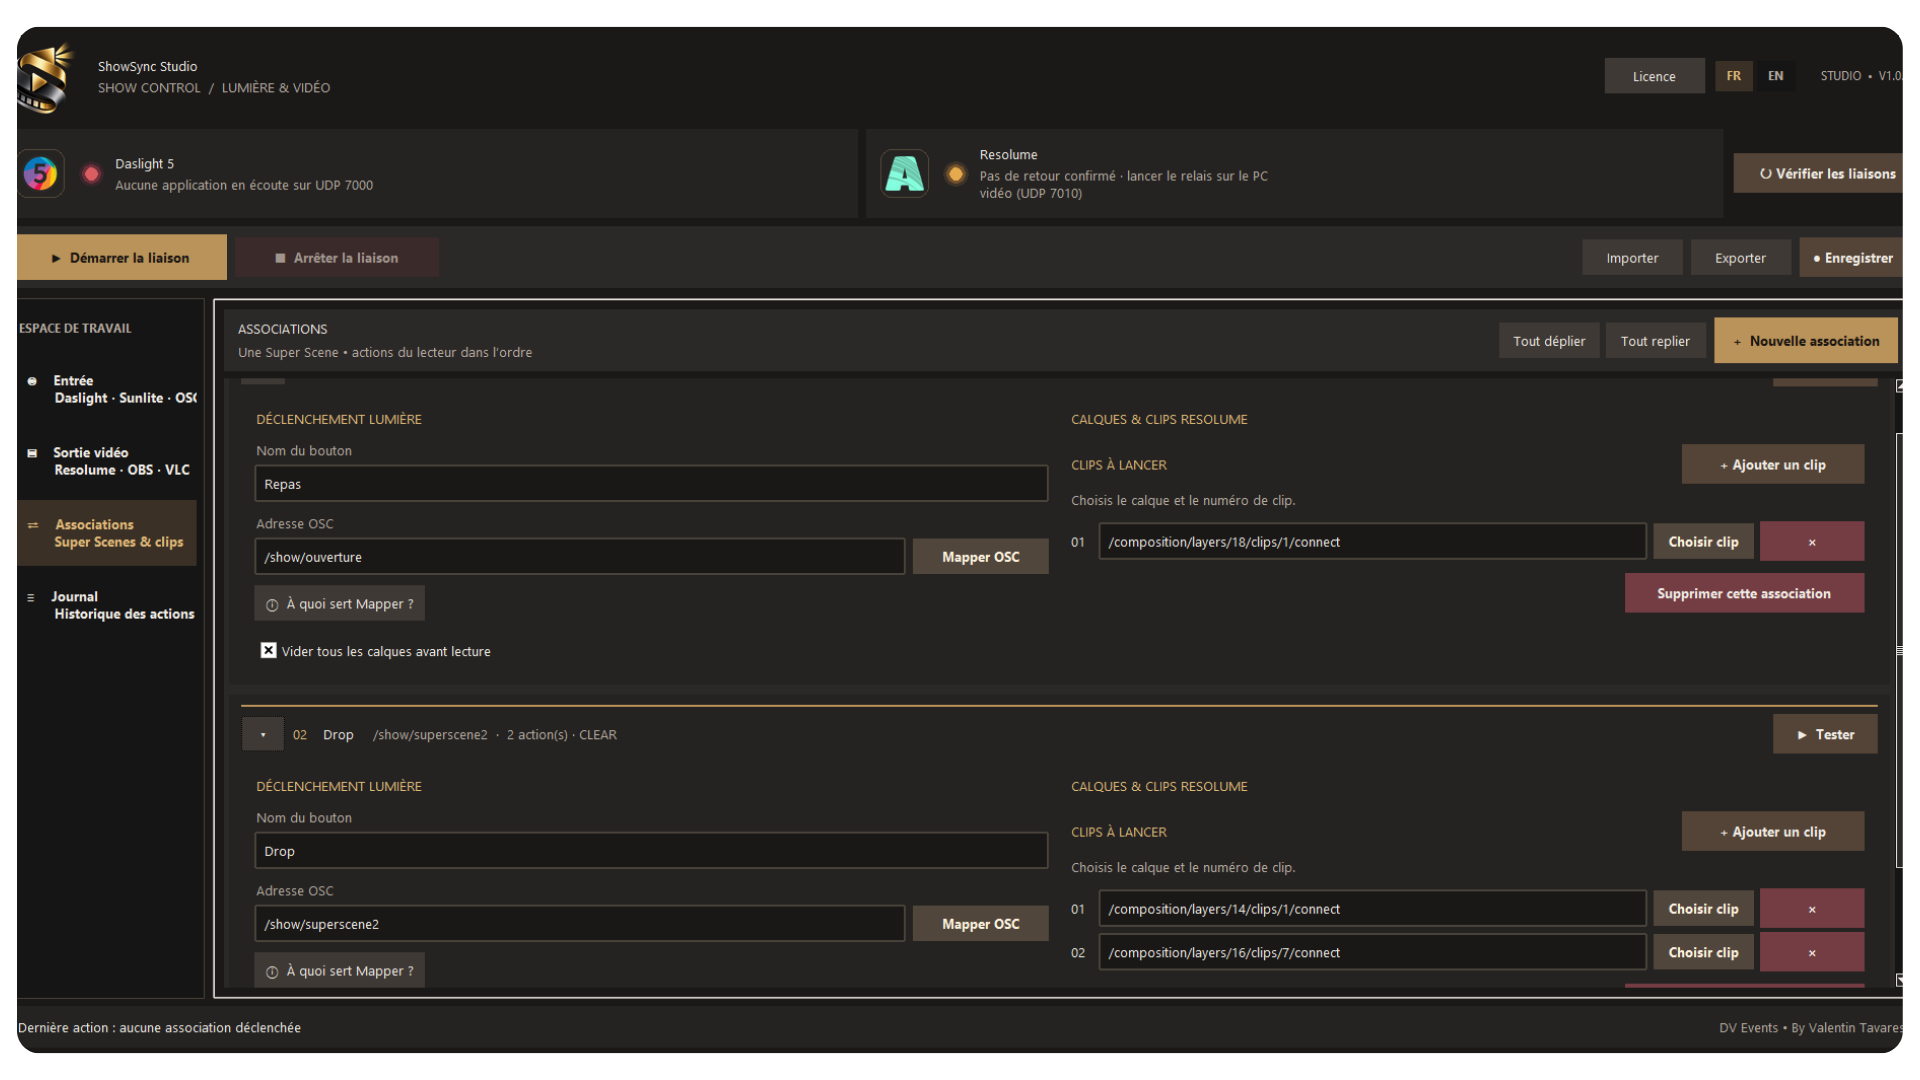
Task: Test the Drop association with Tester
Action: pos(1824,735)
